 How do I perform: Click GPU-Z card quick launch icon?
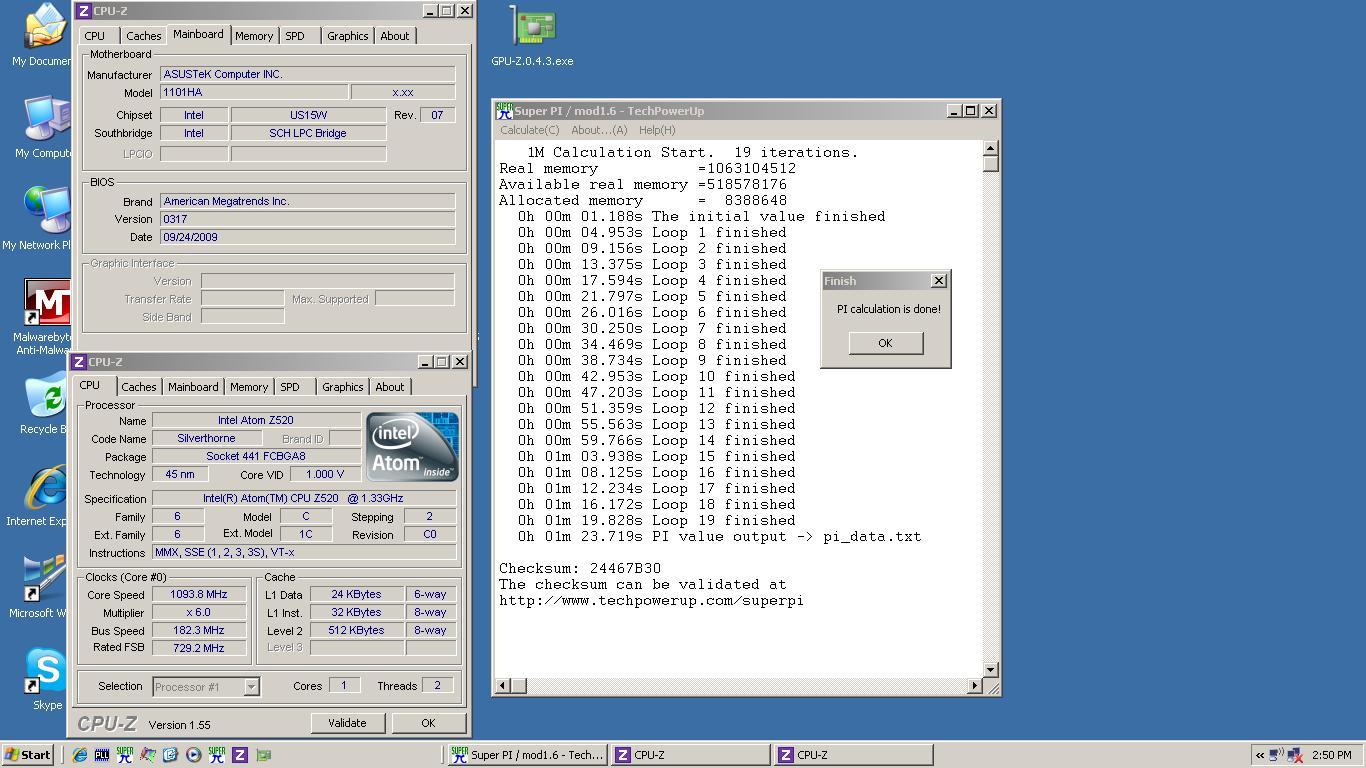264,755
